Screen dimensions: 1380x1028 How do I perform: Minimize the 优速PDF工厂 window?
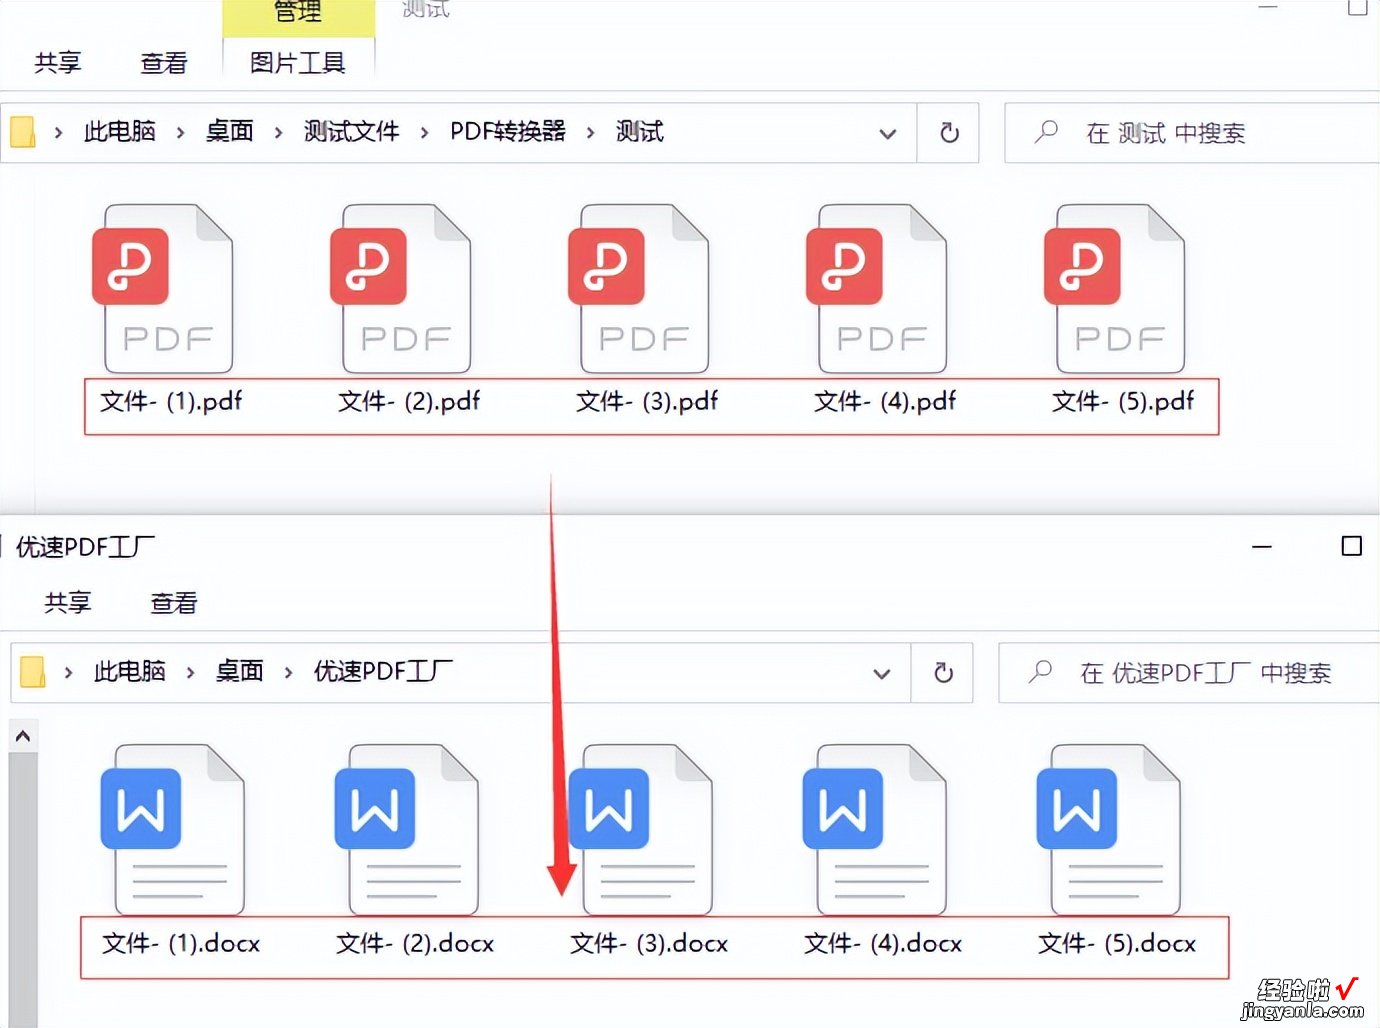[x=1262, y=547]
